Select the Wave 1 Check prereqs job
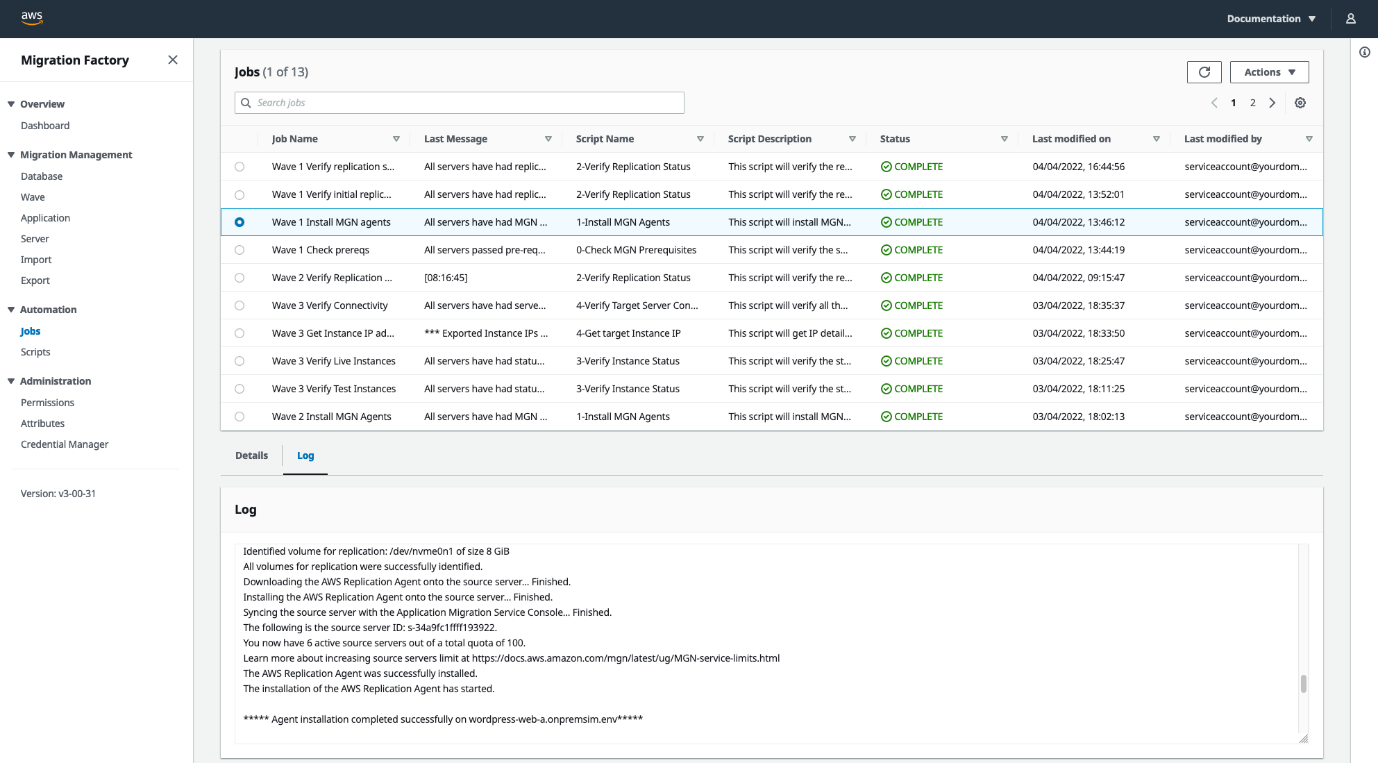This screenshot has height=763, width=1378. pyautogui.click(x=239, y=249)
